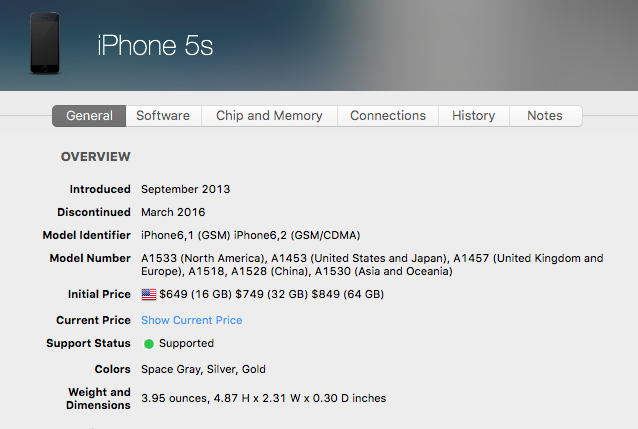The image size is (638, 429).
Task: Click the Weight and Dimensions field label
Action: [98, 398]
